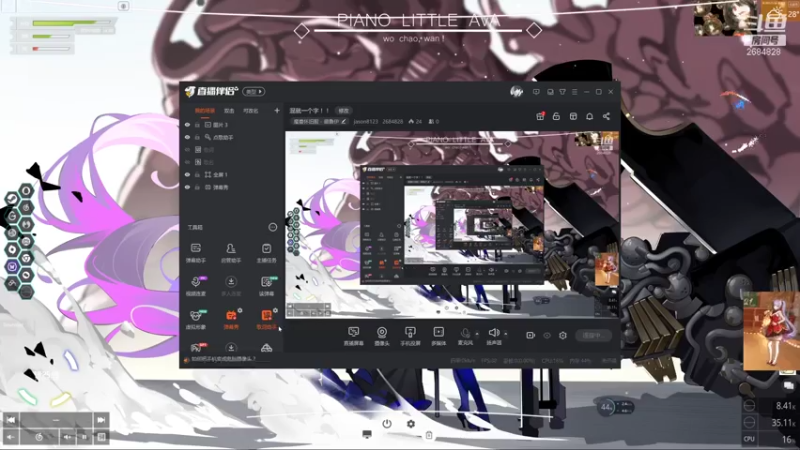The width and height of the screenshot is (800, 450).
Task: Open stream settings gear in bottom bar
Action: click(563, 335)
